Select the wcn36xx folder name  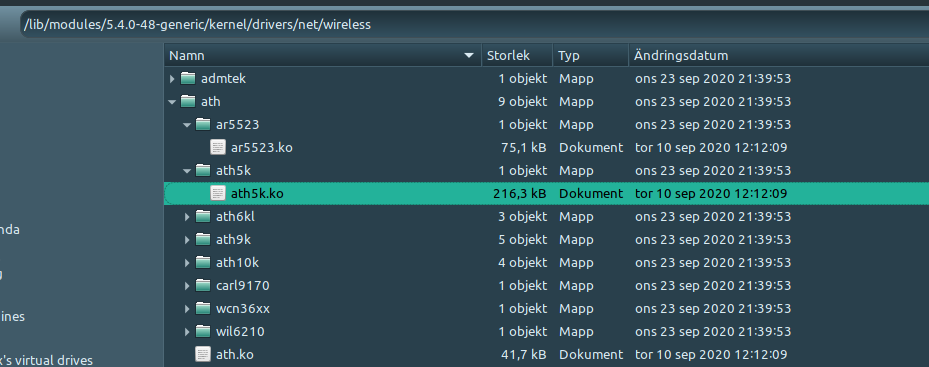point(243,309)
